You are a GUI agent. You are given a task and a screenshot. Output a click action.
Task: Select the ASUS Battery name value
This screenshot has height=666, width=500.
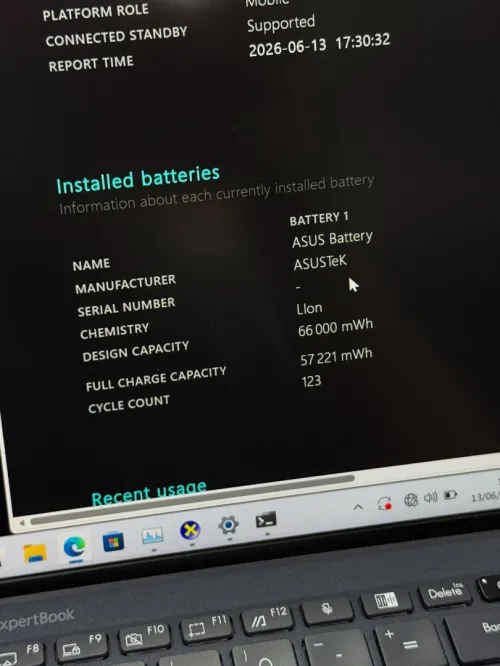pos(332,239)
